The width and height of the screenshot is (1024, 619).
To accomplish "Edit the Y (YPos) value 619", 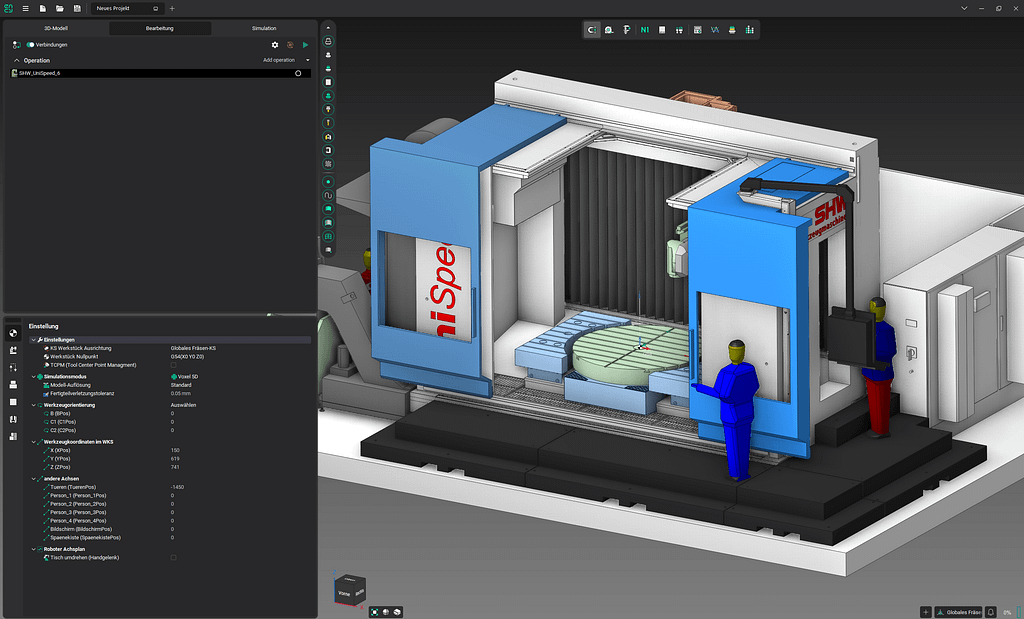I will click(175, 459).
